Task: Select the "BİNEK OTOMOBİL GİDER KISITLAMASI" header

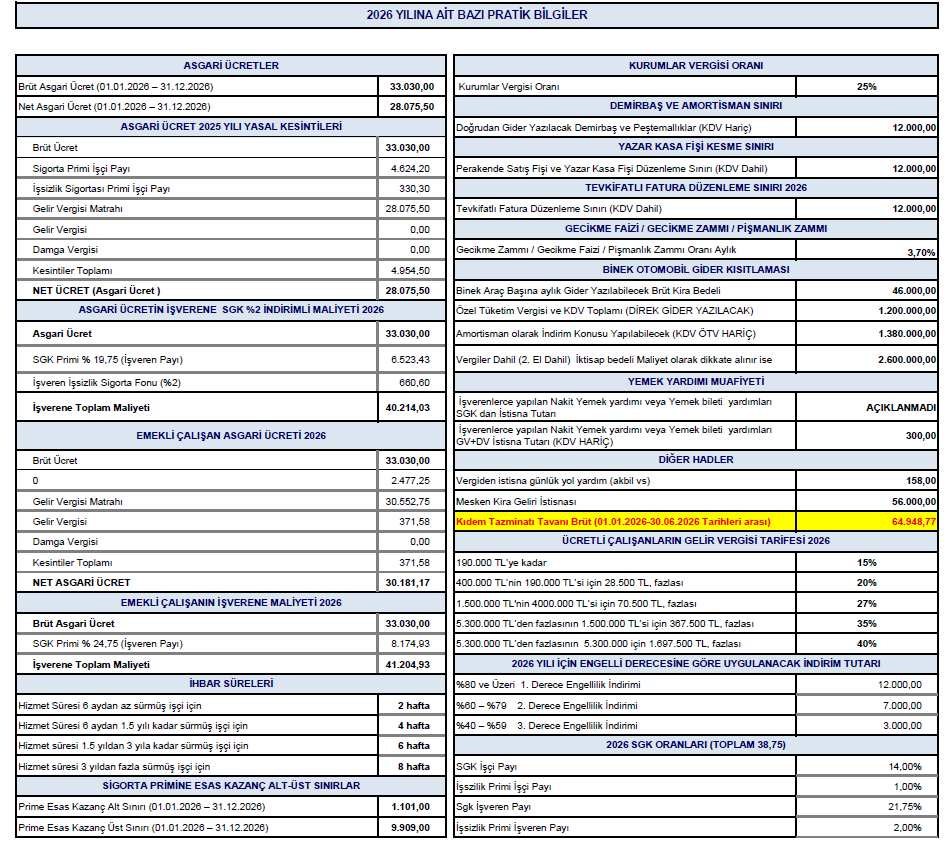Action: point(696,270)
